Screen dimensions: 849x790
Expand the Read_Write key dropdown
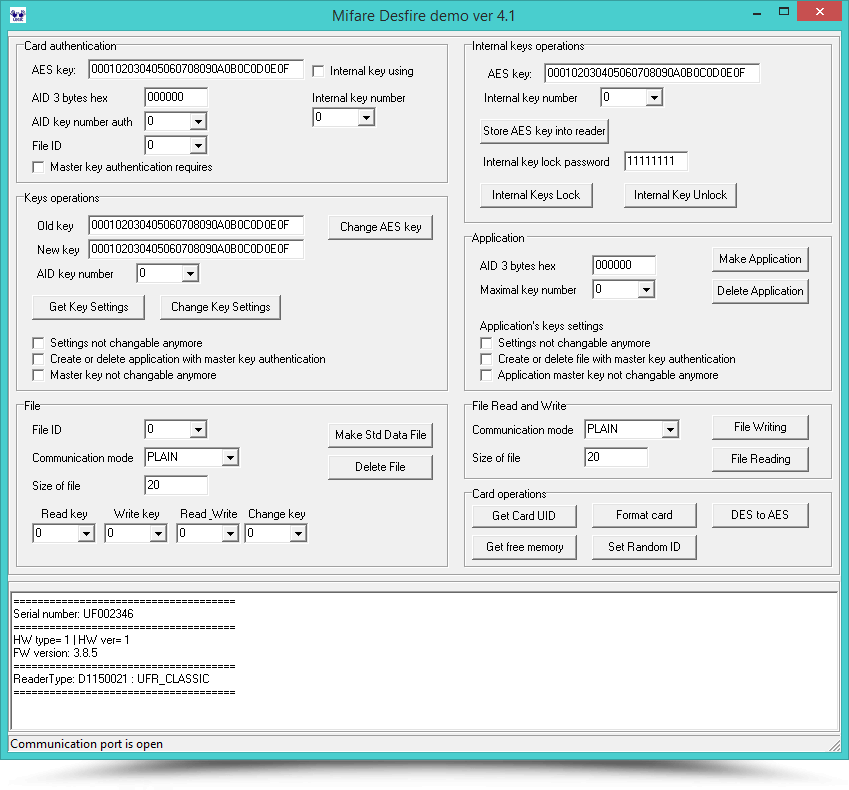point(230,534)
